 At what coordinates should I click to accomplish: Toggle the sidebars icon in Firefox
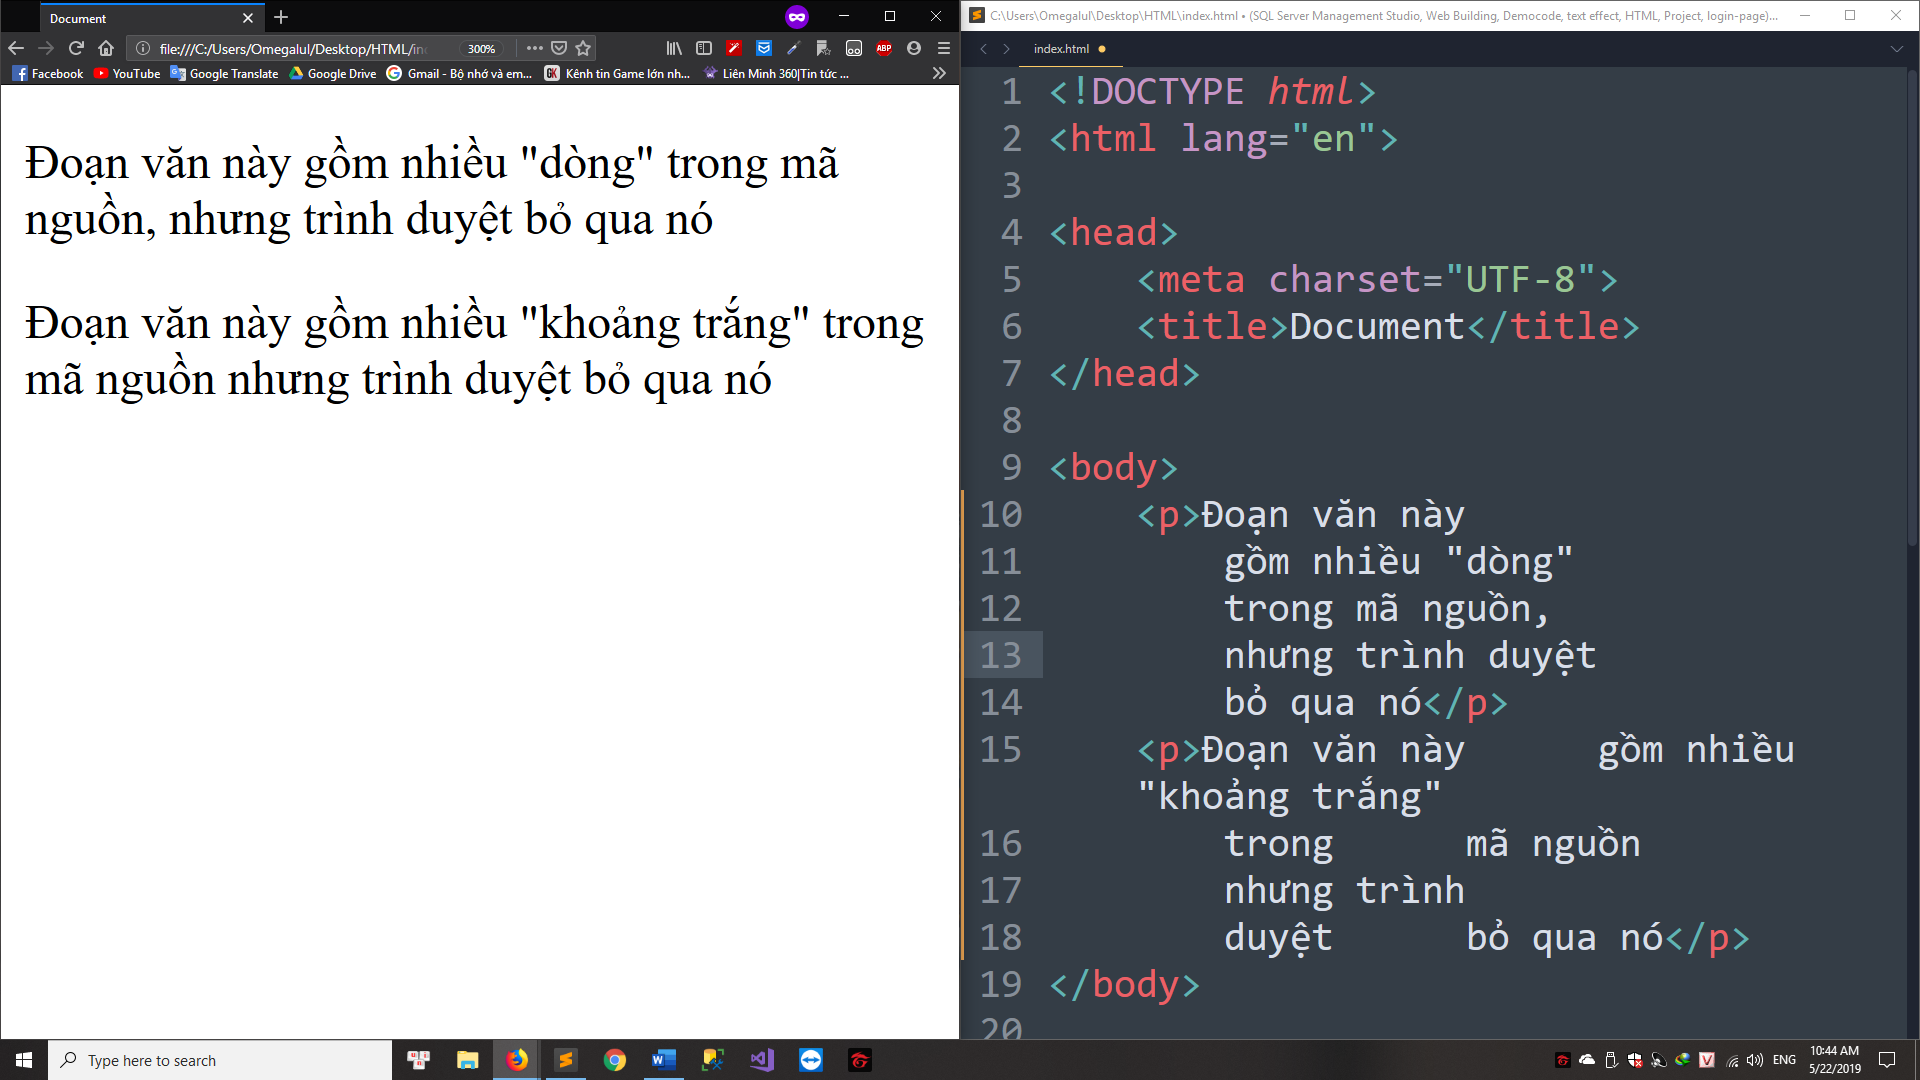[x=704, y=48]
